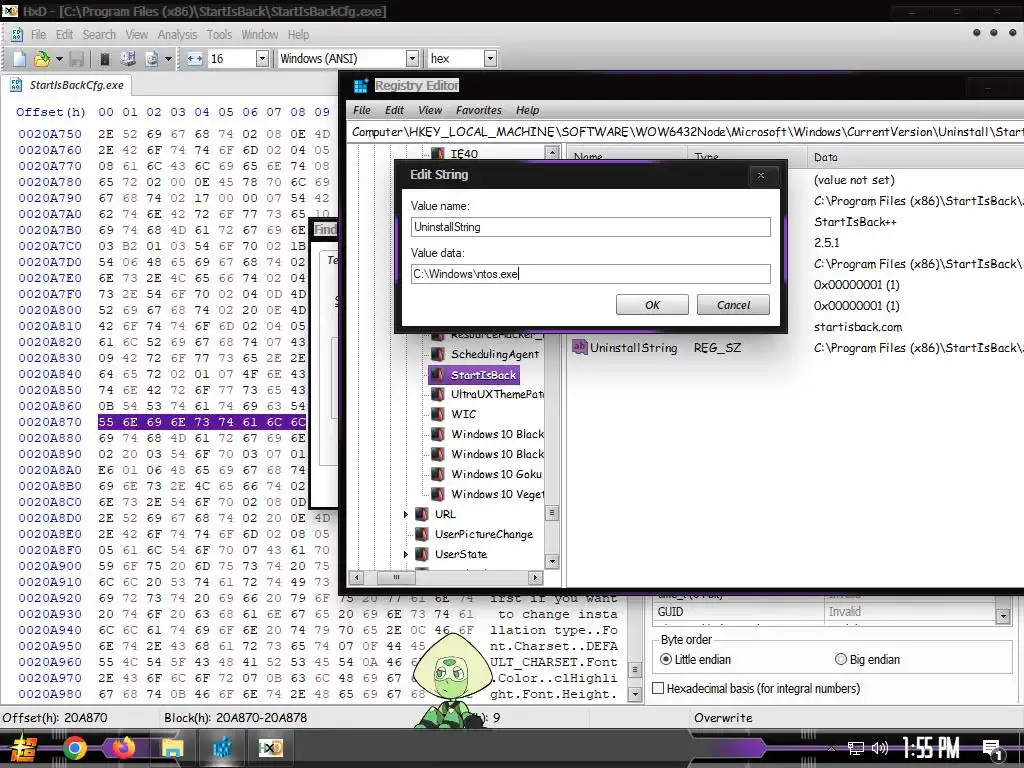Click the Open disk icon in HxD toolbar
The width and height of the screenshot is (1024, 768).
128,59
